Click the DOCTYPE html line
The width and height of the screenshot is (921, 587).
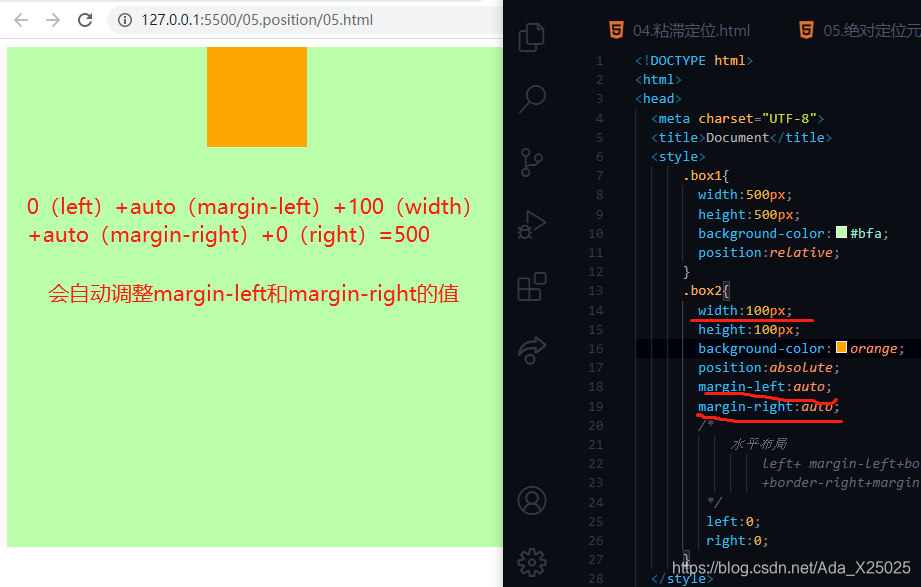pos(694,61)
